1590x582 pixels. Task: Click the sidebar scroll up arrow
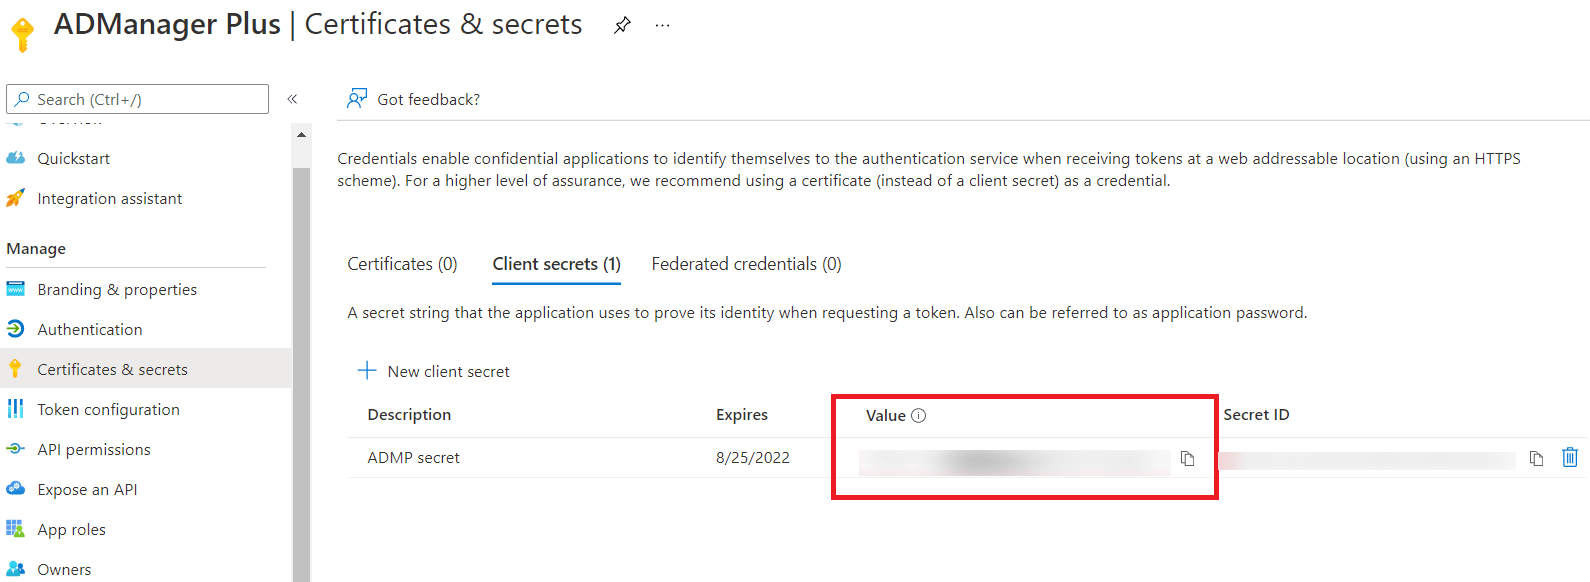coord(302,134)
